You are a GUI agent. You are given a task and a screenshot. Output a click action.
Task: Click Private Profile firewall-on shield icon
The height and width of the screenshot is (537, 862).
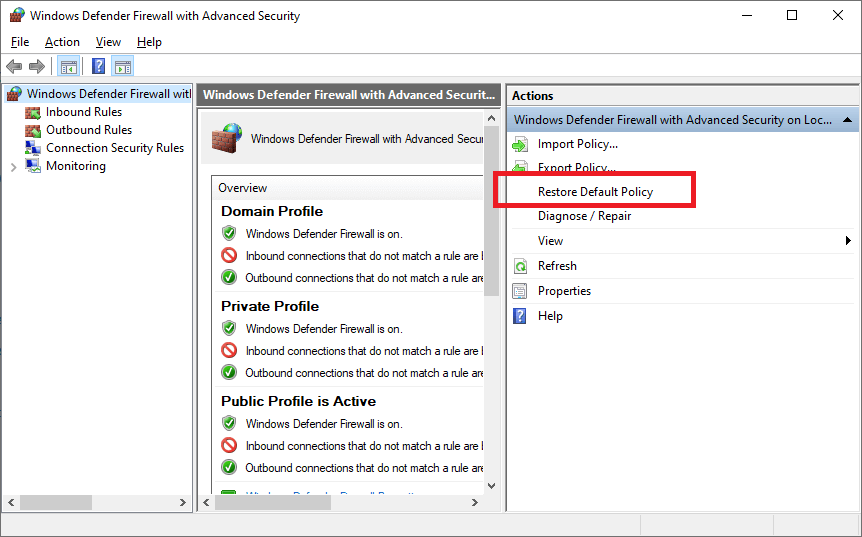click(x=229, y=328)
